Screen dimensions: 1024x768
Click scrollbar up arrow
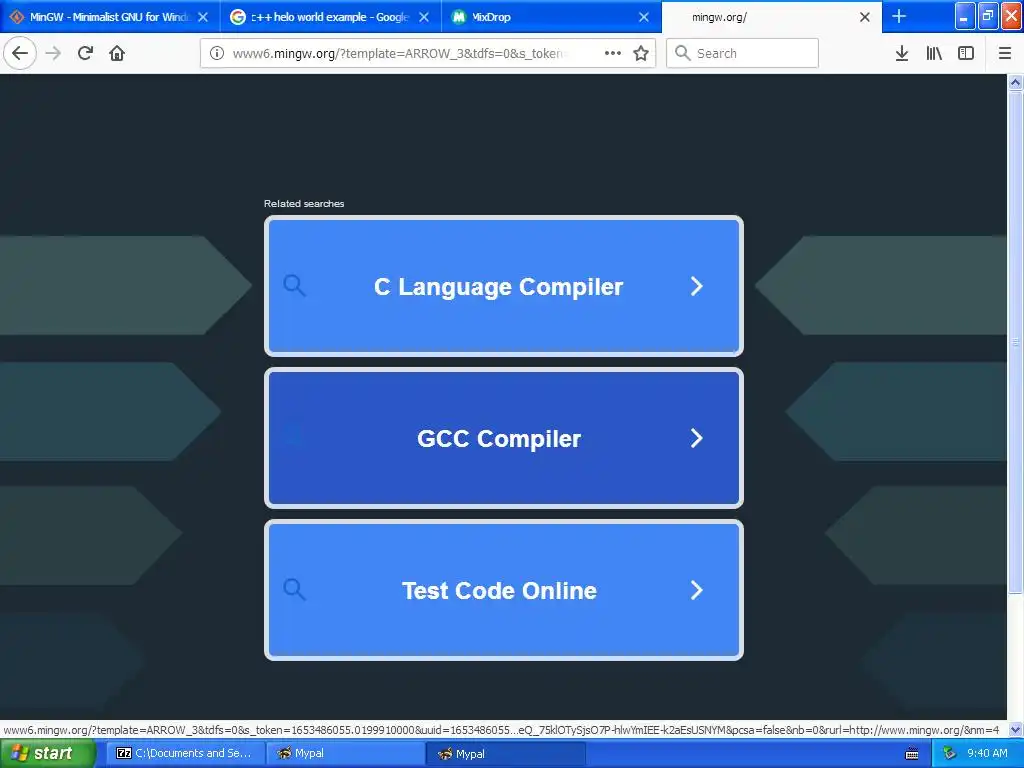[1016, 82]
